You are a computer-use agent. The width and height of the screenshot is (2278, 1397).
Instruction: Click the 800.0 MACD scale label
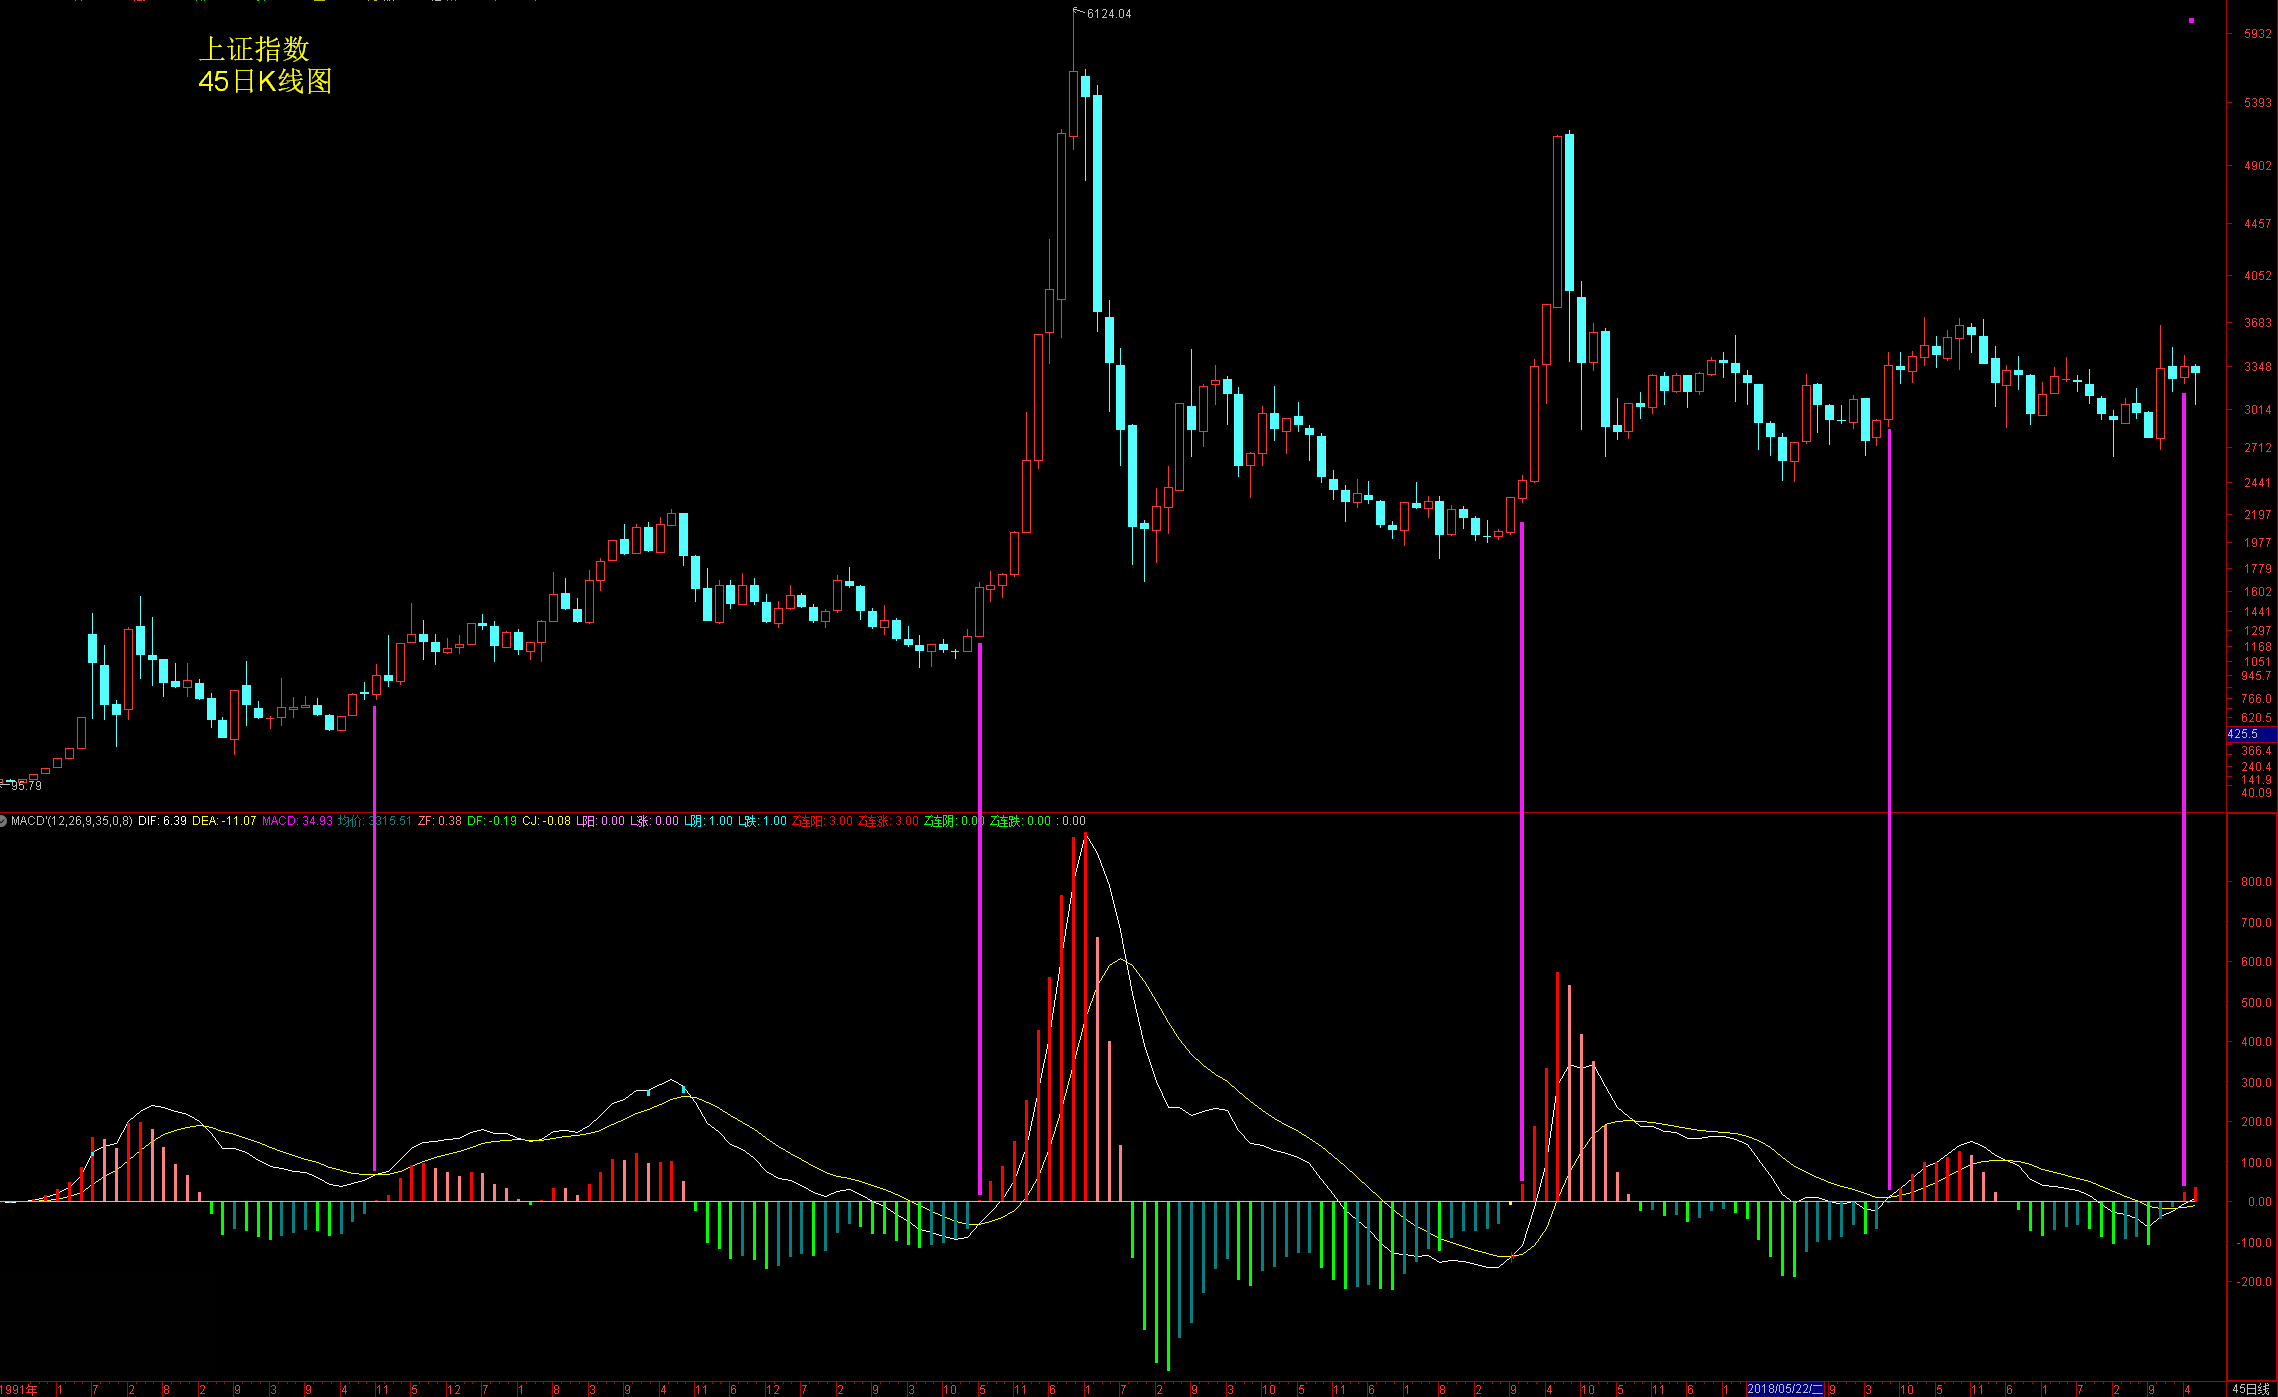tap(2256, 882)
